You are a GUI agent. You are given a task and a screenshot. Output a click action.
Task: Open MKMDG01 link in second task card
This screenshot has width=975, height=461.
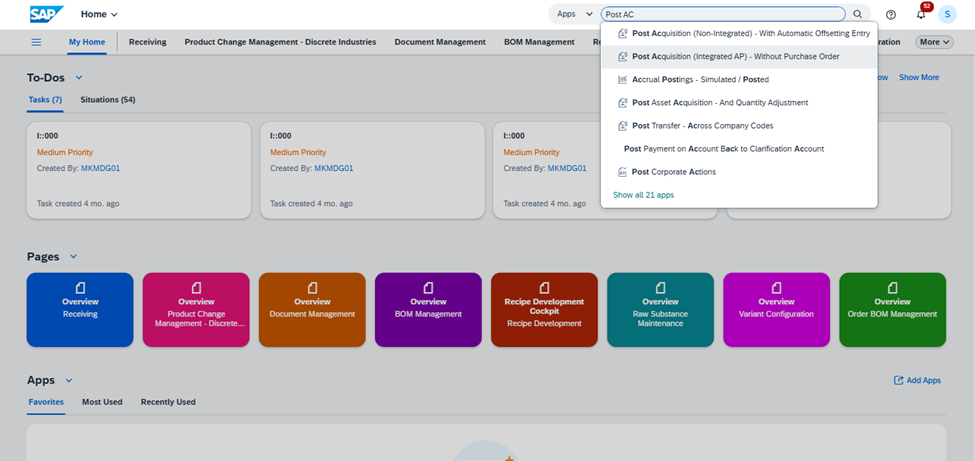pyautogui.click(x=333, y=168)
